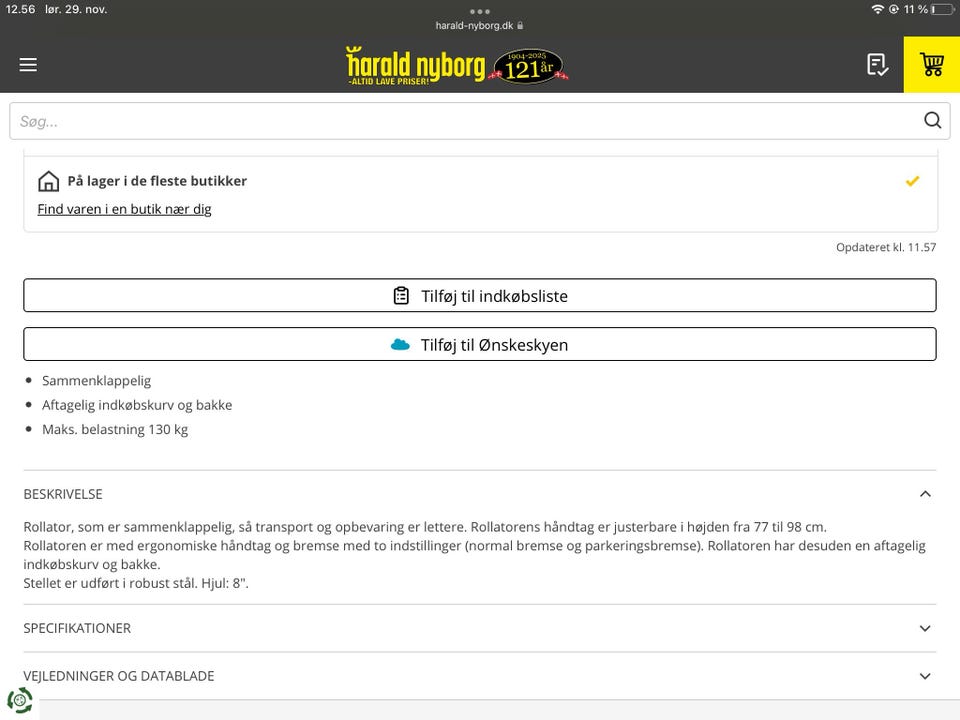Image resolution: width=960 pixels, height=720 pixels.
Task: Click 'Maks. belastning 130 kg' bullet
Action: [x=115, y=430]
